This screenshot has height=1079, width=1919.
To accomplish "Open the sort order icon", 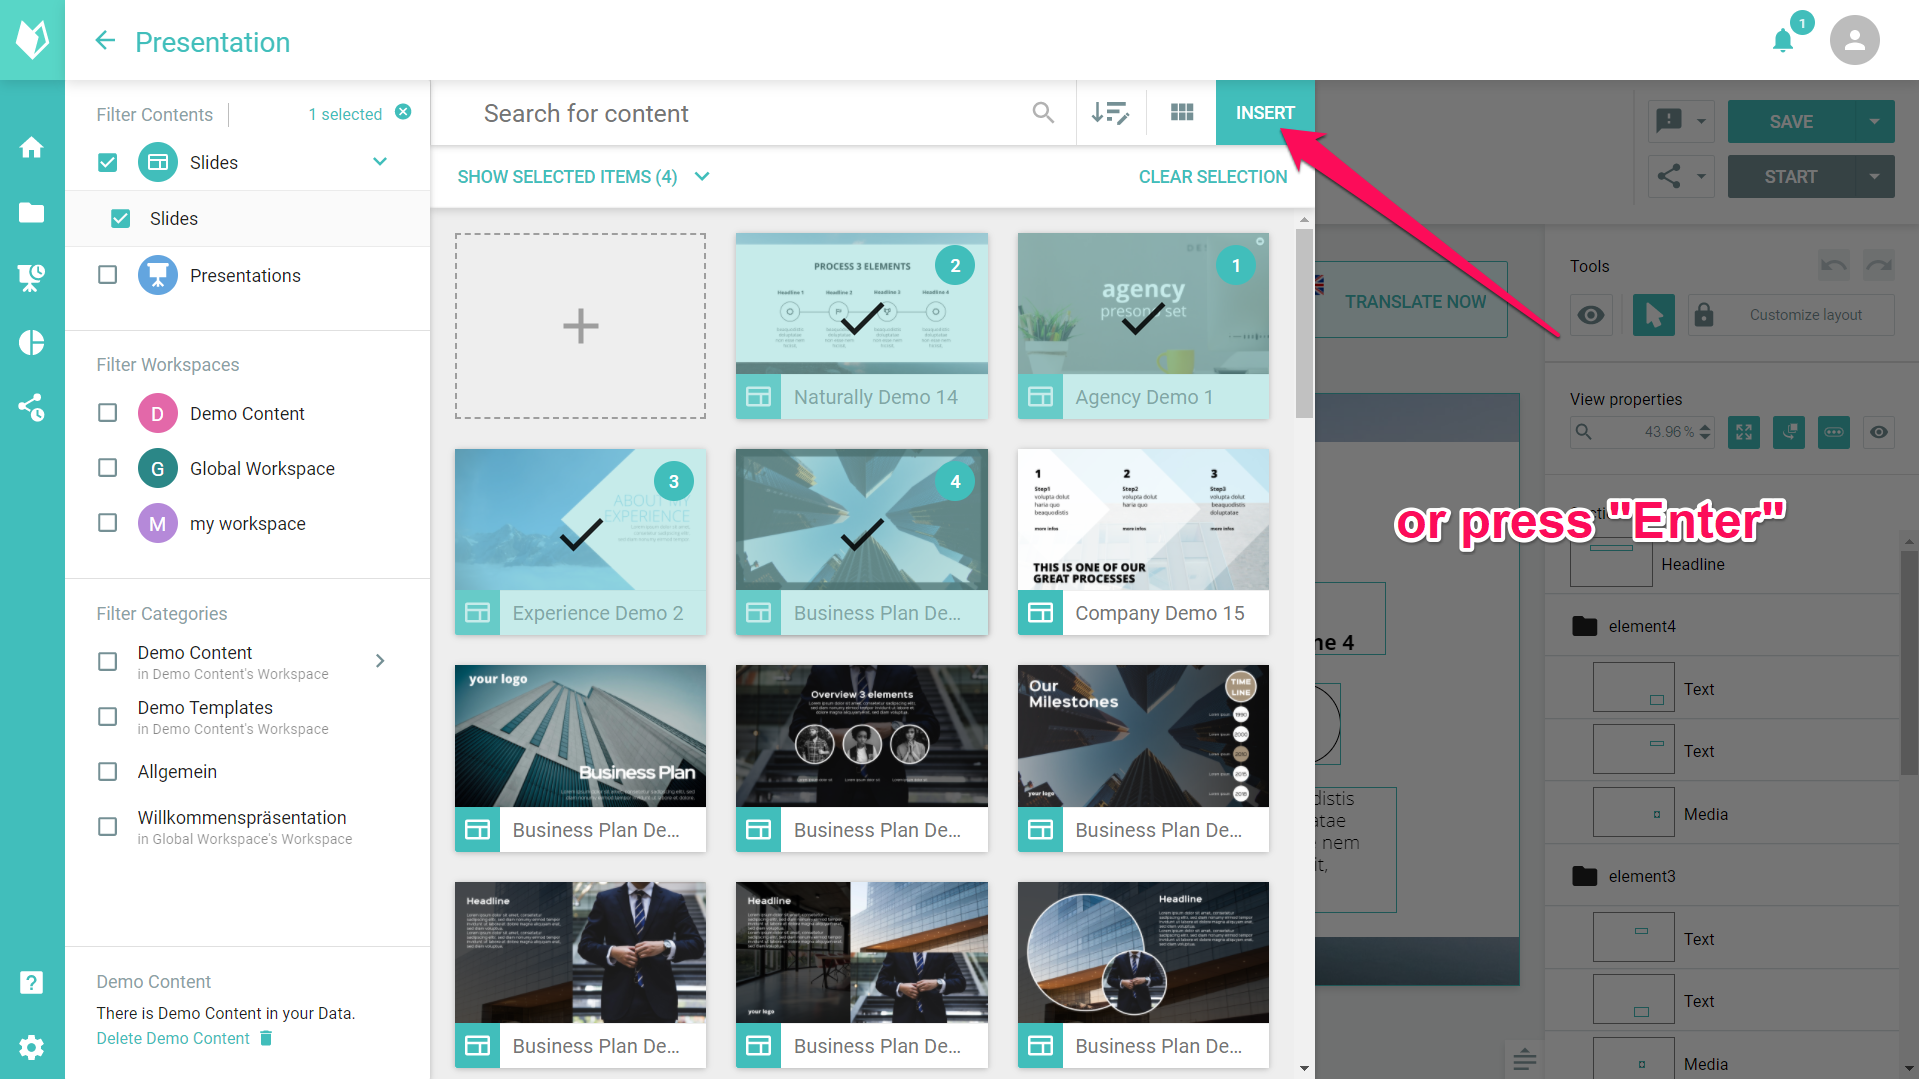I will point(1110,113).
